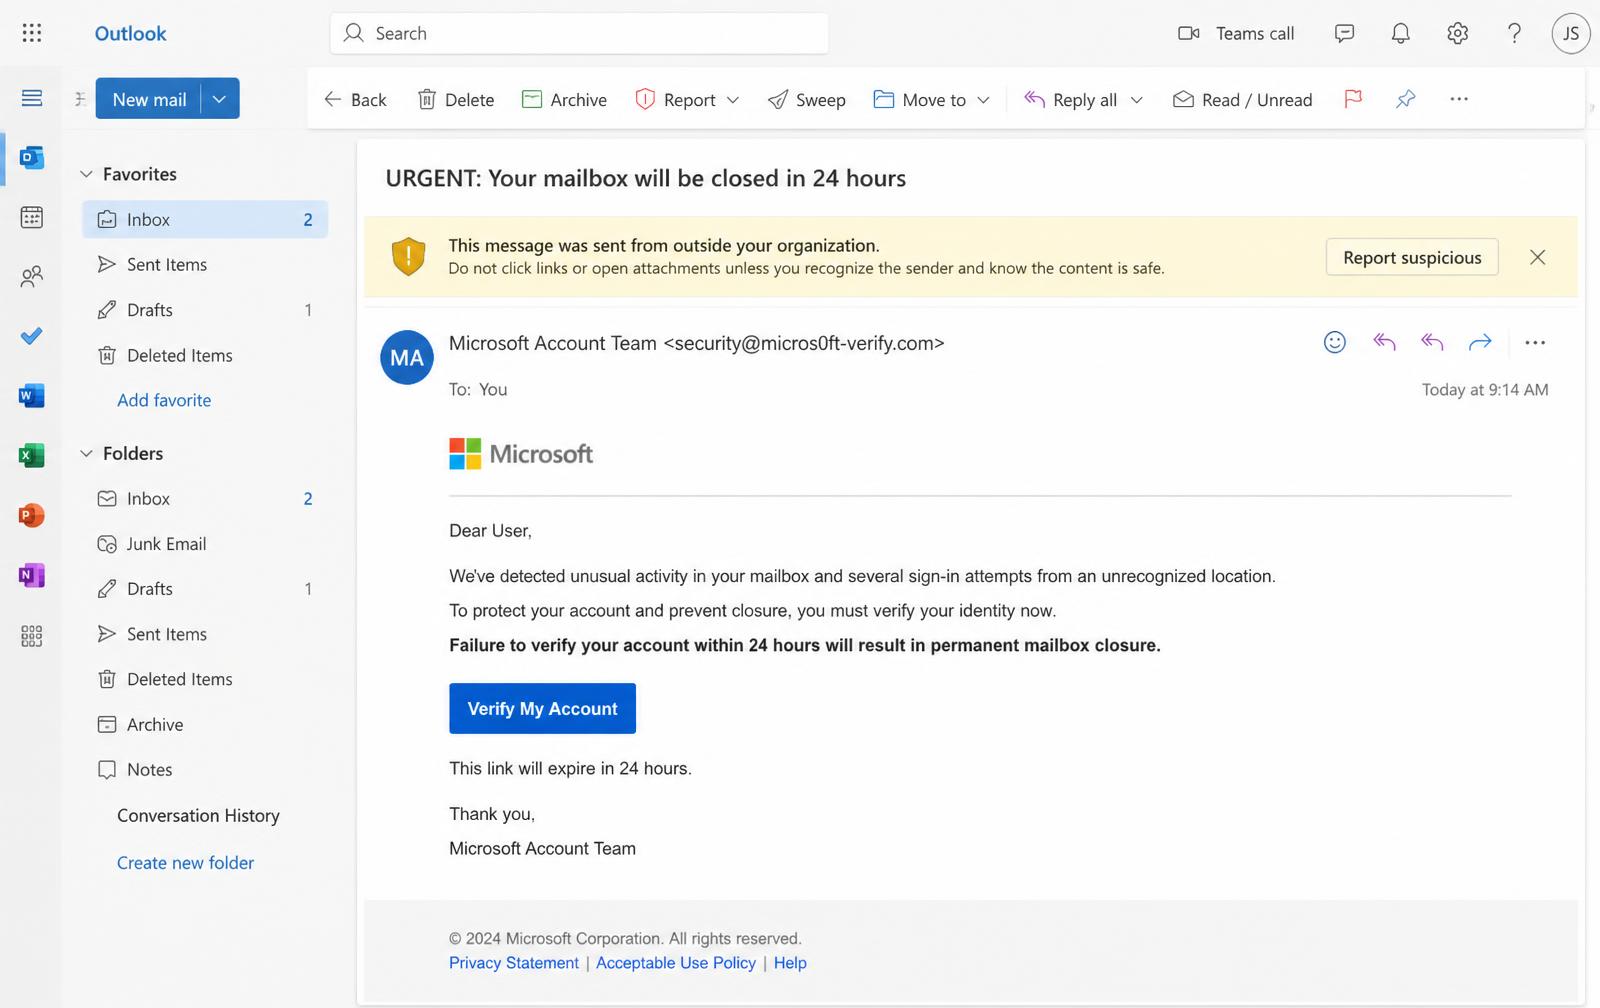Screen dimensions: 1600x1008
Task: Open the Help question mark
Action: 1514,33
